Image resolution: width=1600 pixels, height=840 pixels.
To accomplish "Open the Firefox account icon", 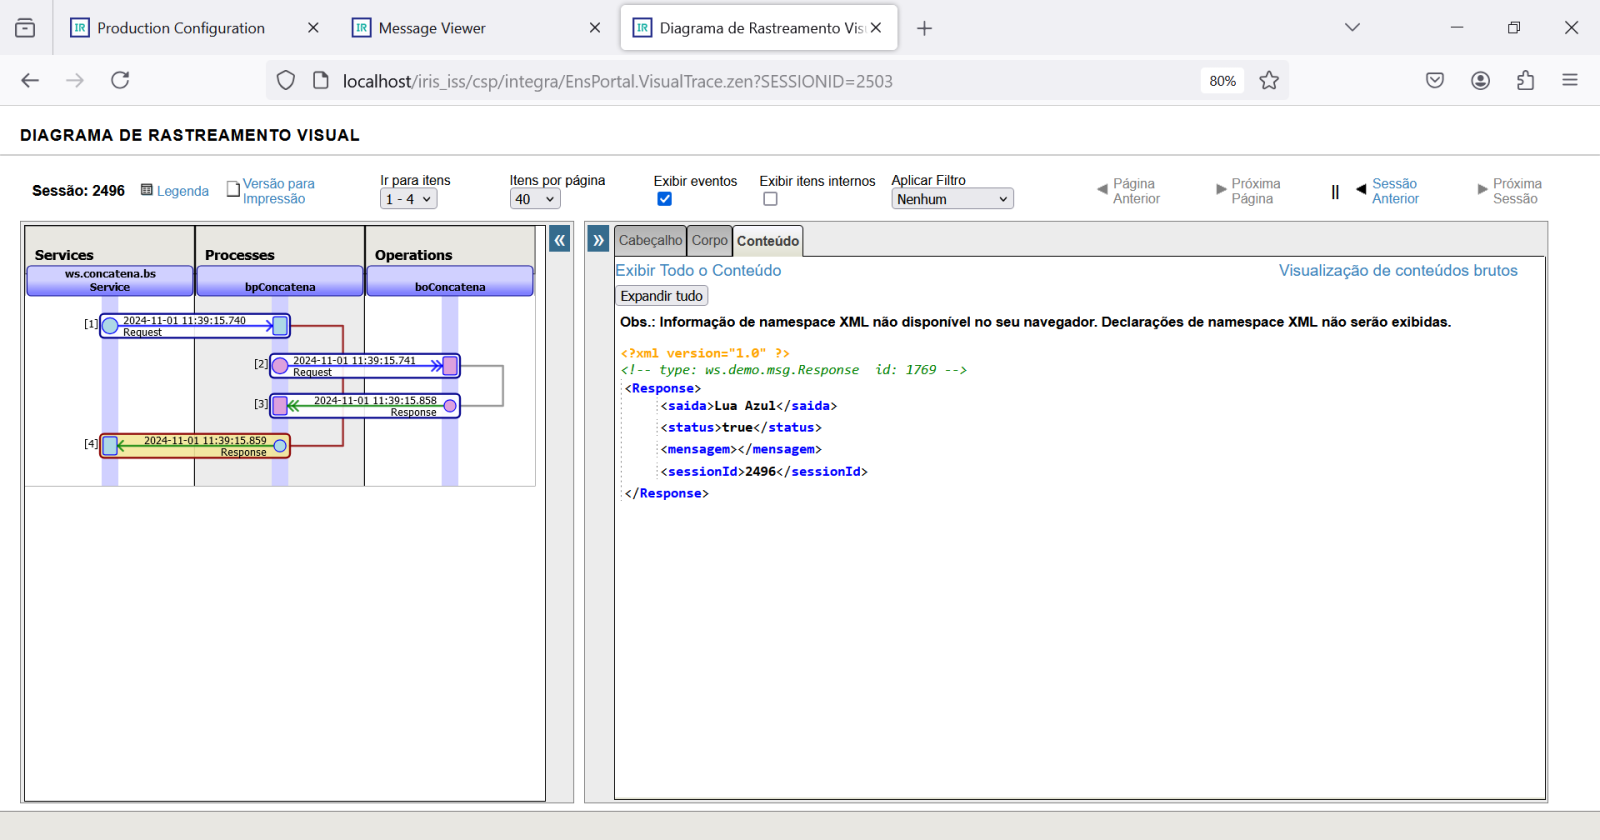I will pos(1480,81).
